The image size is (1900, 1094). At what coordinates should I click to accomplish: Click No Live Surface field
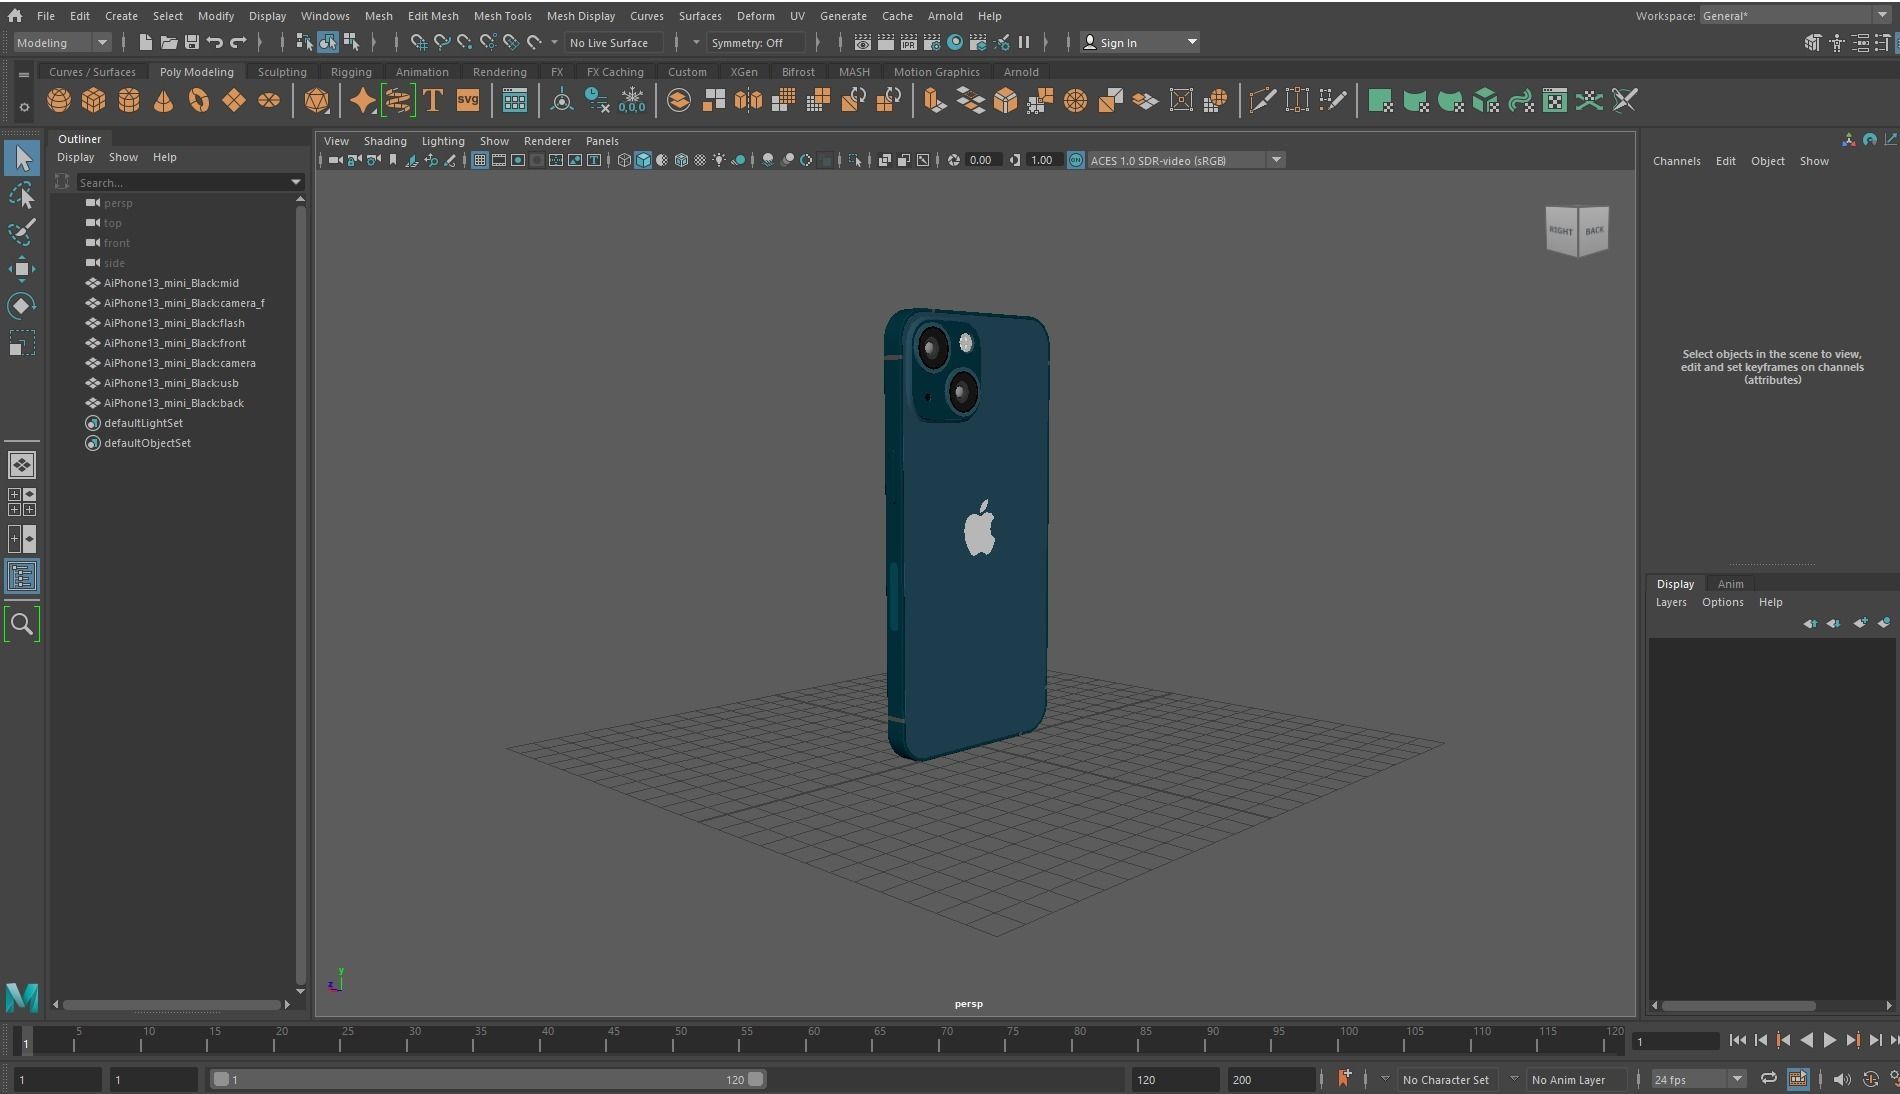click(x=613, y=42)
